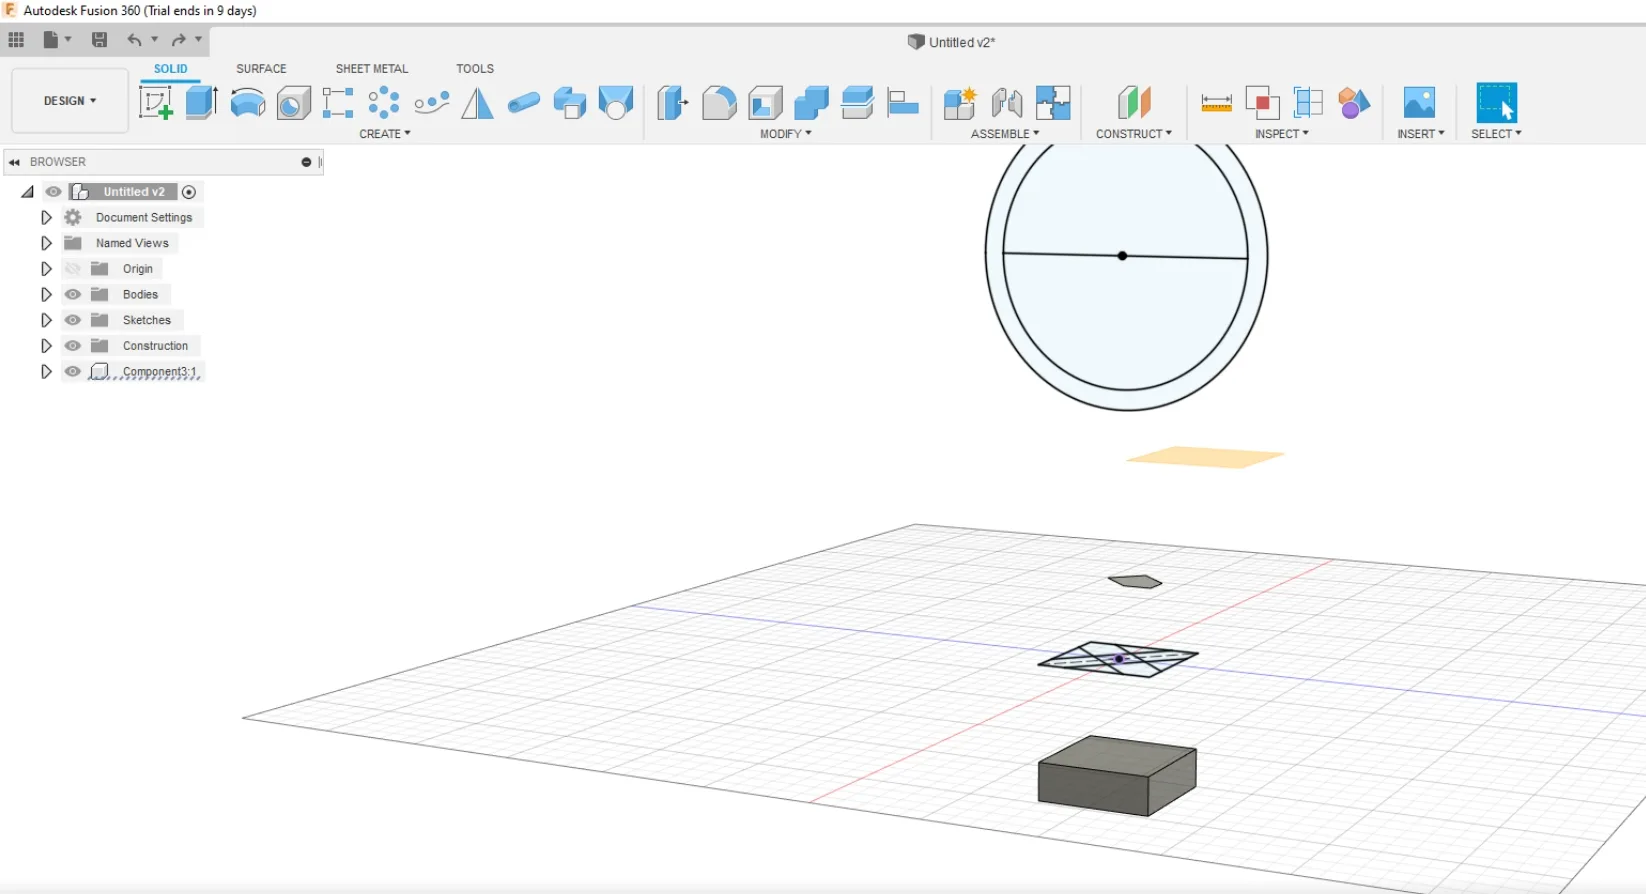Viewport: 1646px width, 894px height.
Task: Select the Combine tool
Action: point(811,102)
